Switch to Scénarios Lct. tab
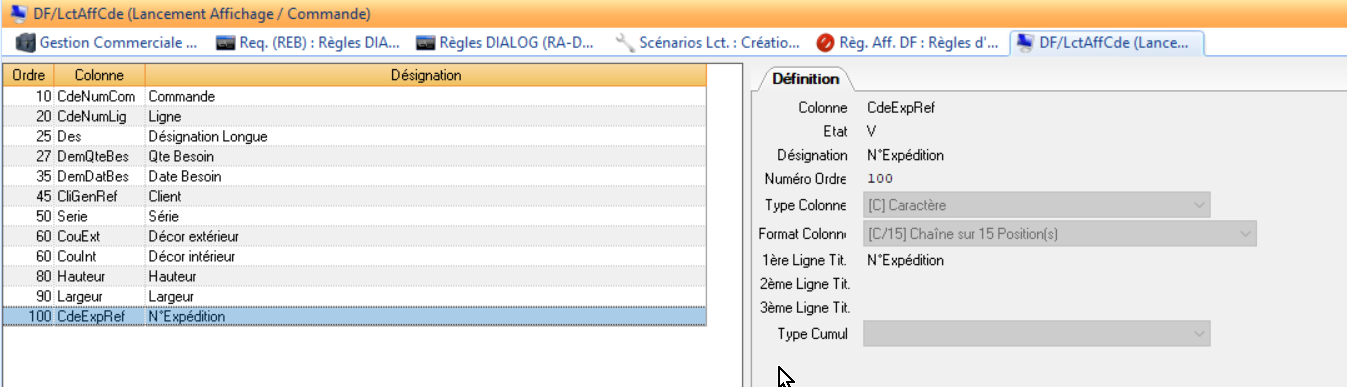This screenshot has width=1347, height=387. (708, 43)
